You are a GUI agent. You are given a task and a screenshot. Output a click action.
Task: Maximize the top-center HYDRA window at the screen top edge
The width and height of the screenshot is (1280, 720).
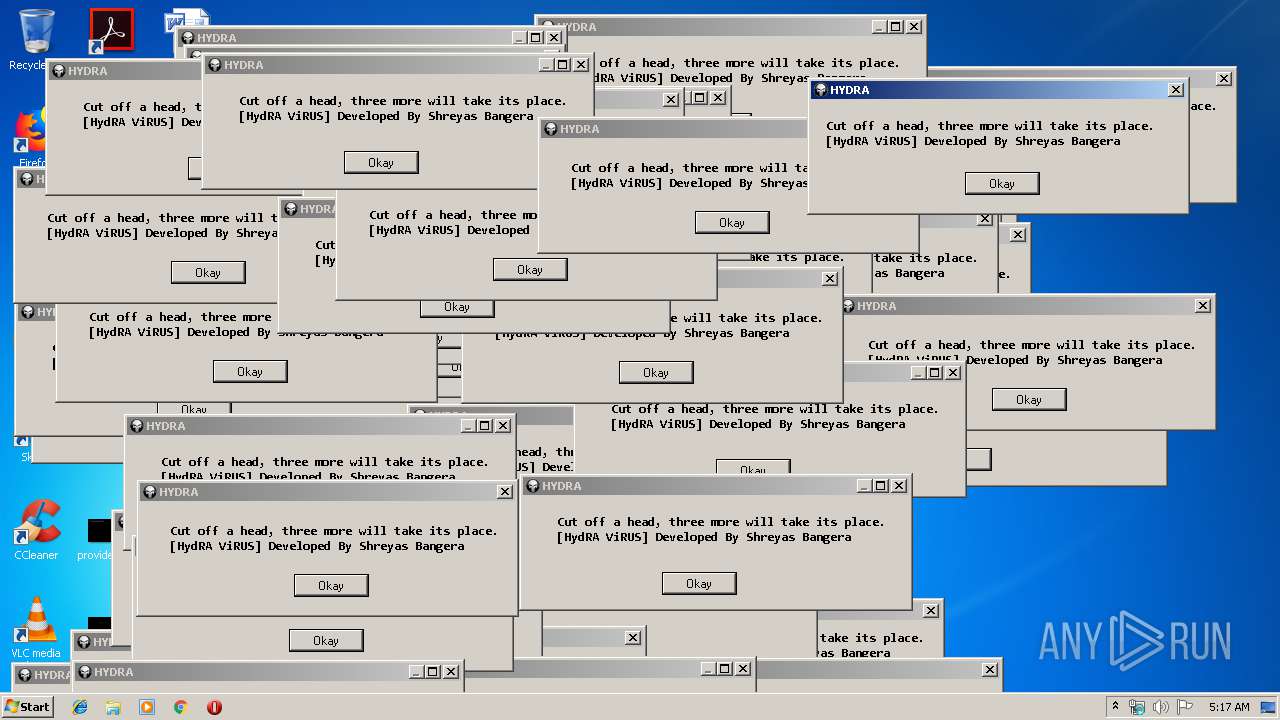pos(896,27)
